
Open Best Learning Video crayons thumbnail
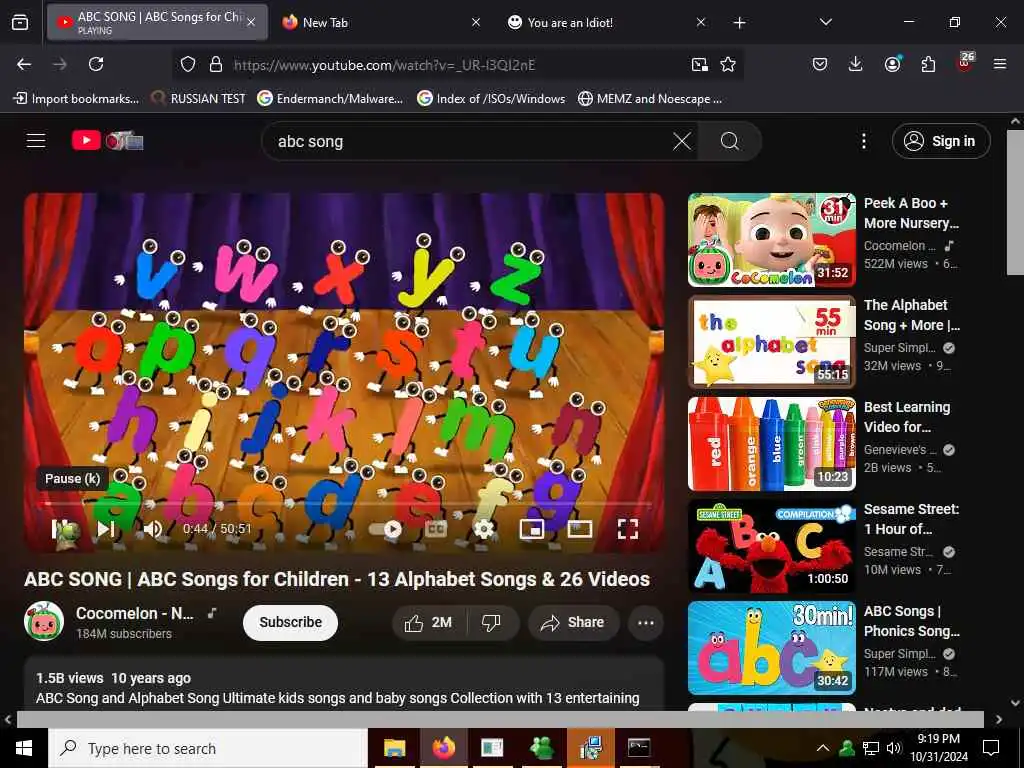coord(771,443)
